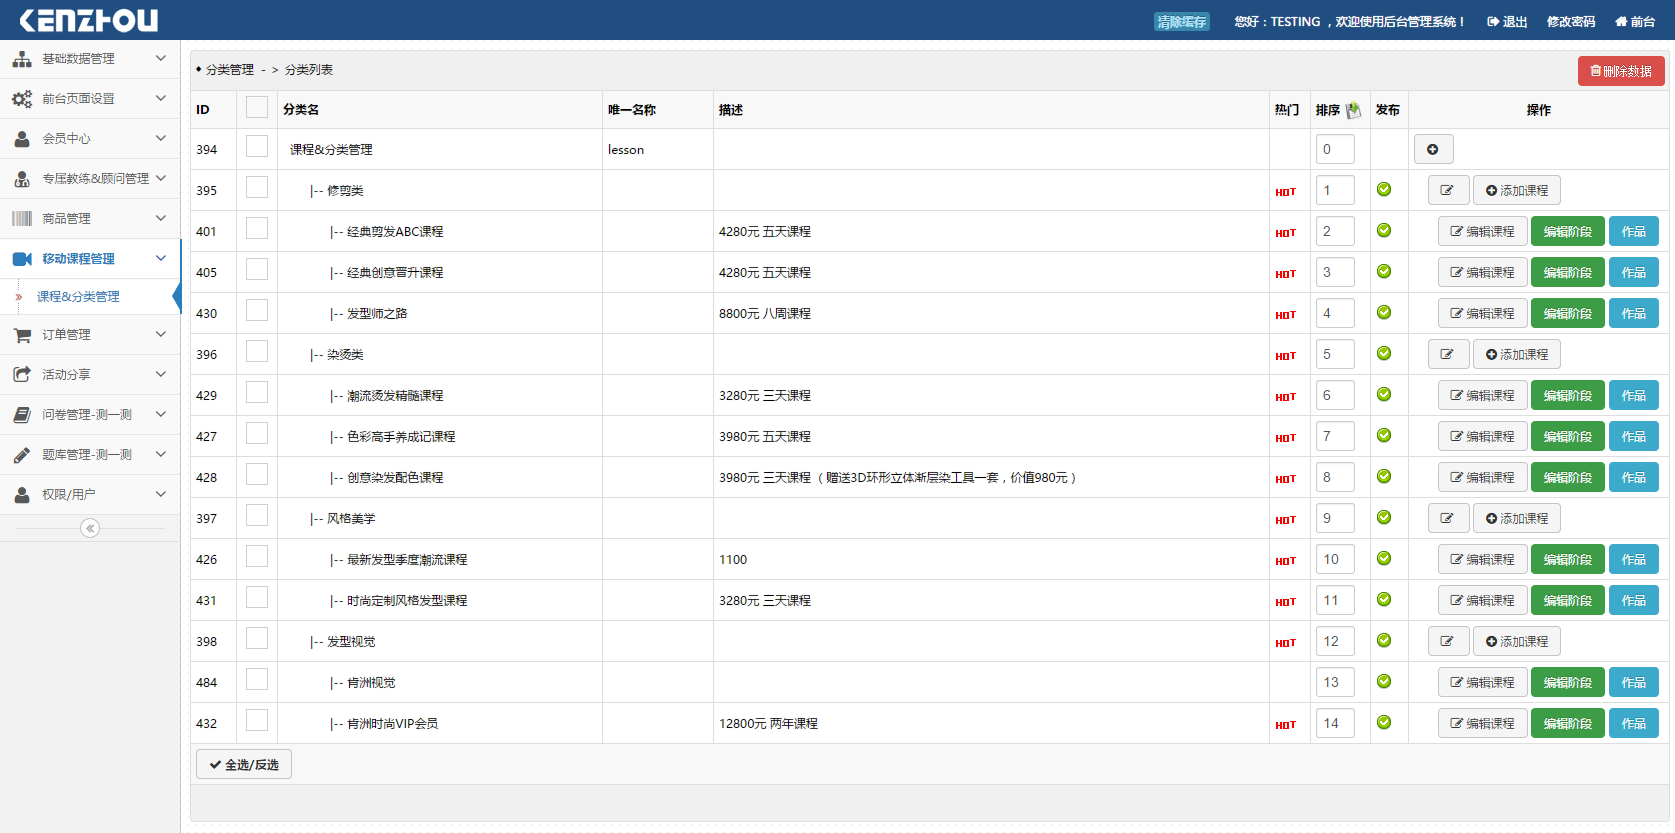Click the edit pencil icon for 修剪类
The height and width of the screenshot is (833, 1675).
coord(1447,190)
